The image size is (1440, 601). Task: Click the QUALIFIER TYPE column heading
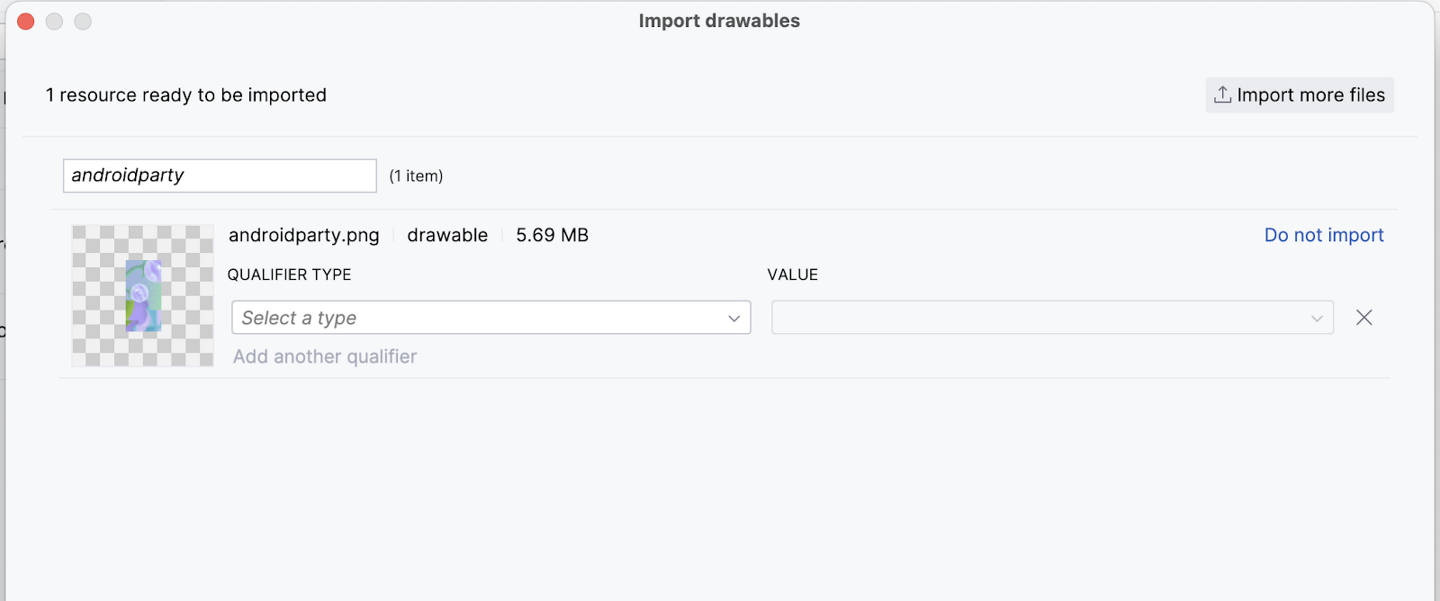pos(289,273)
